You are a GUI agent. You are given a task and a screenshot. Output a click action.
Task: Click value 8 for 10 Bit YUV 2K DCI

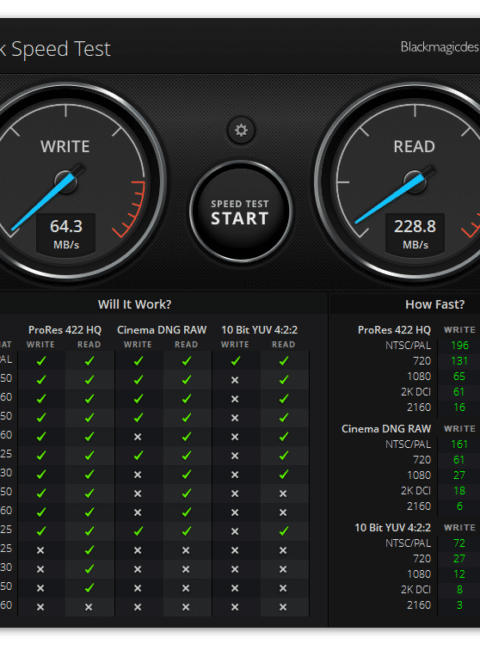[x=460, y=589]
